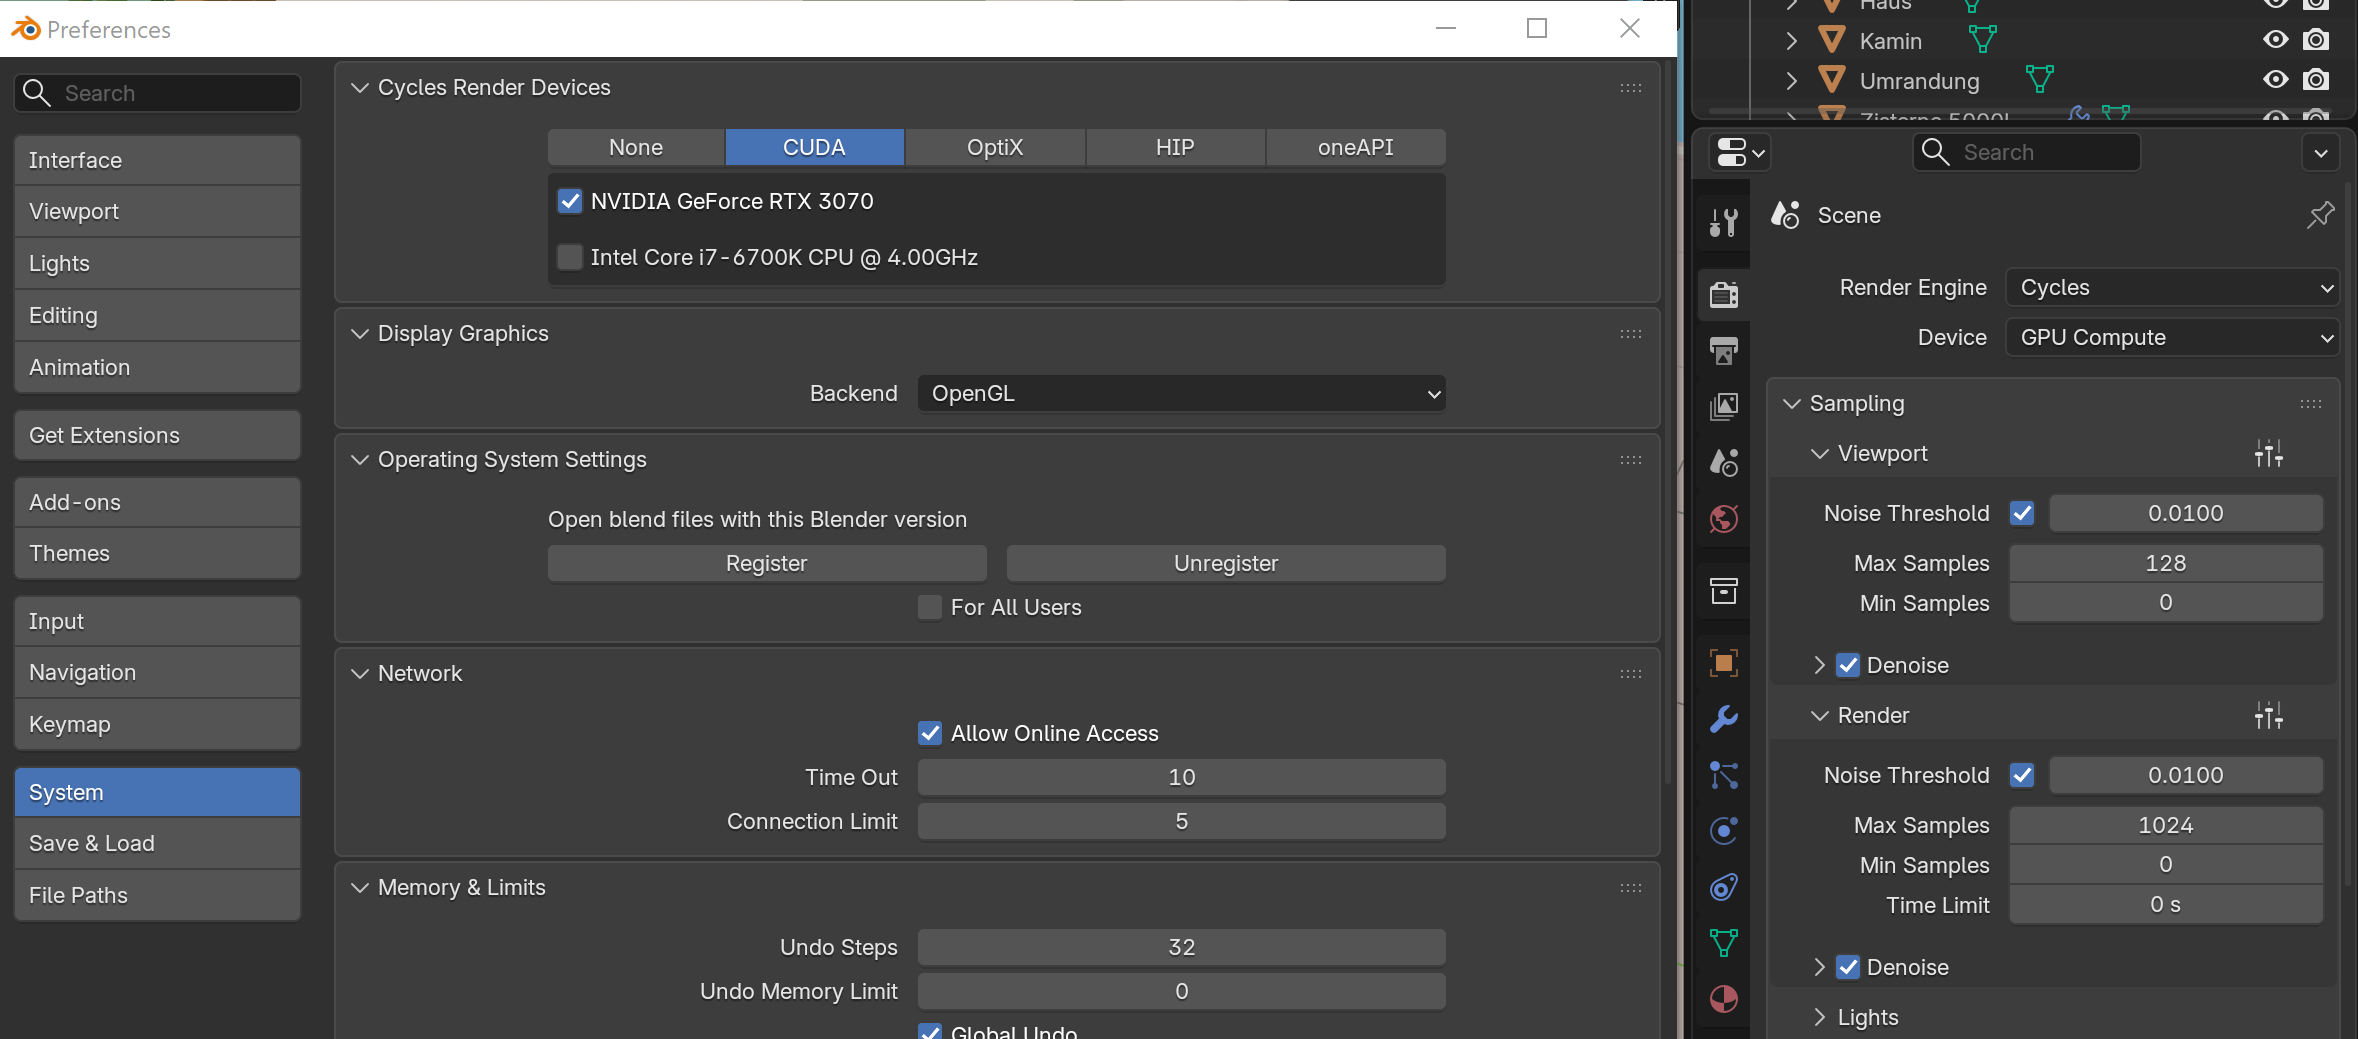Toggle Viewport Noise Threshold checkbox

(2022, 513)
